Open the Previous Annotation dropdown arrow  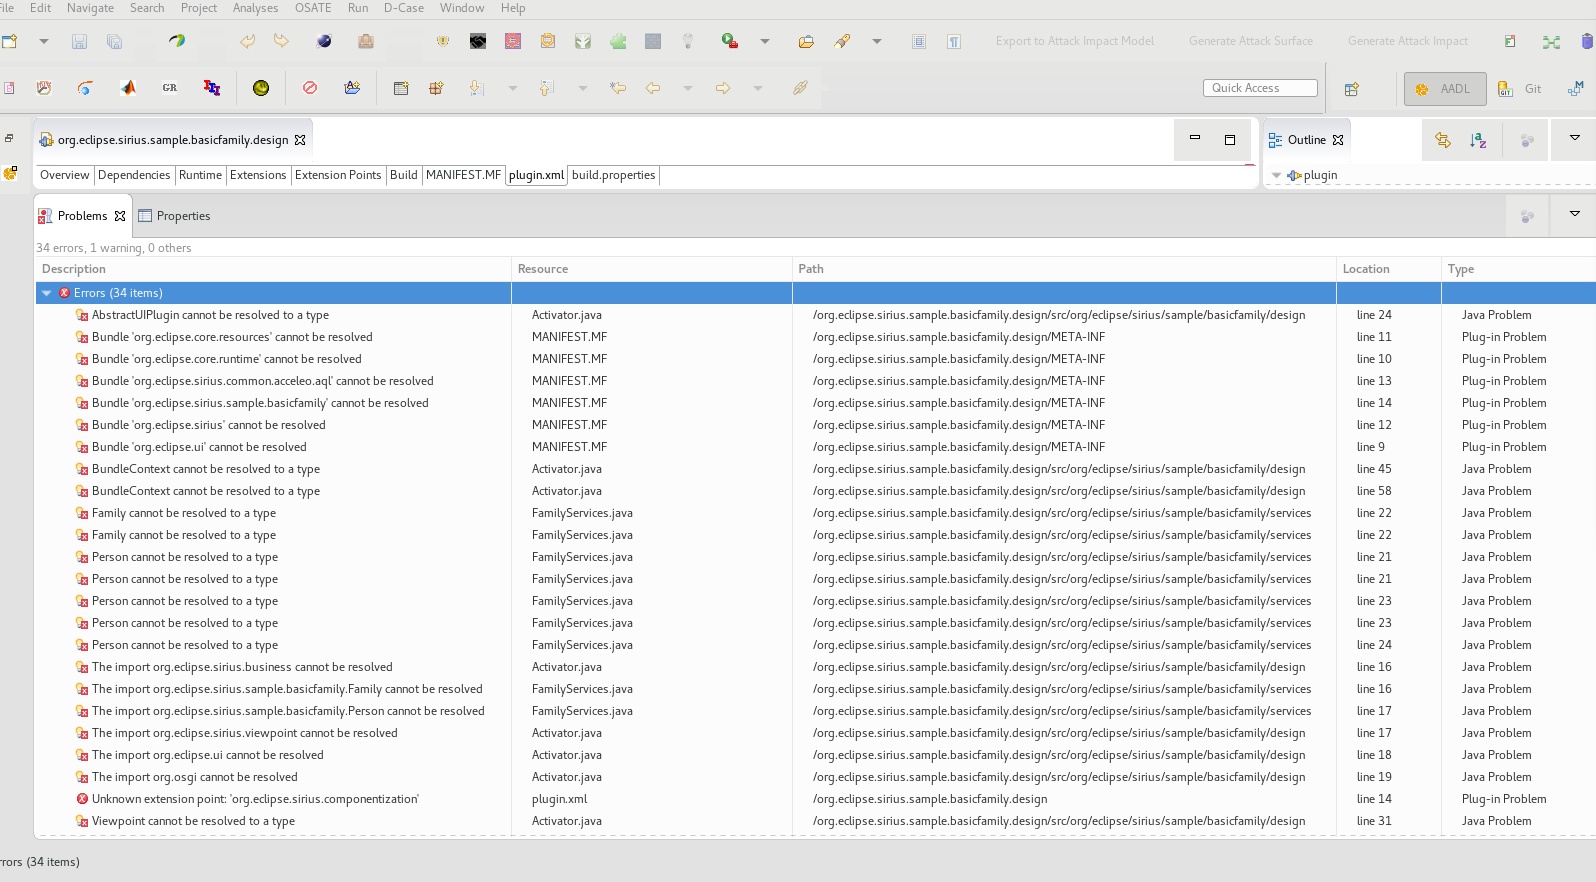point(583,88)
